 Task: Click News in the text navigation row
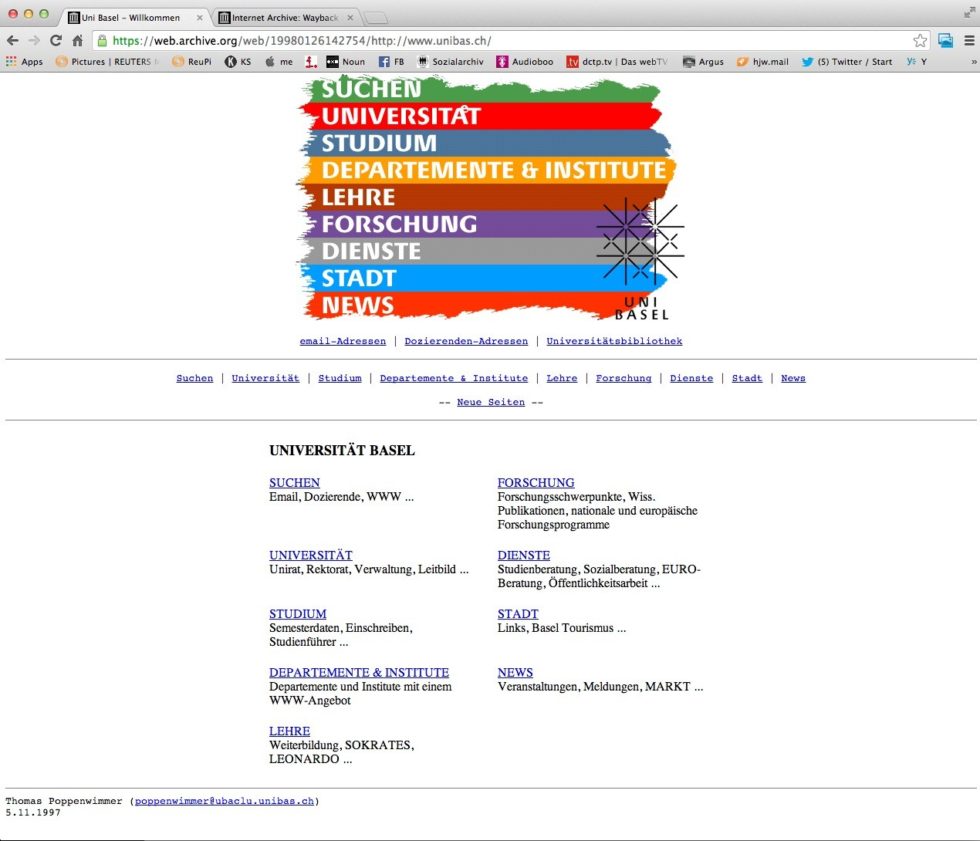(793, 378)
